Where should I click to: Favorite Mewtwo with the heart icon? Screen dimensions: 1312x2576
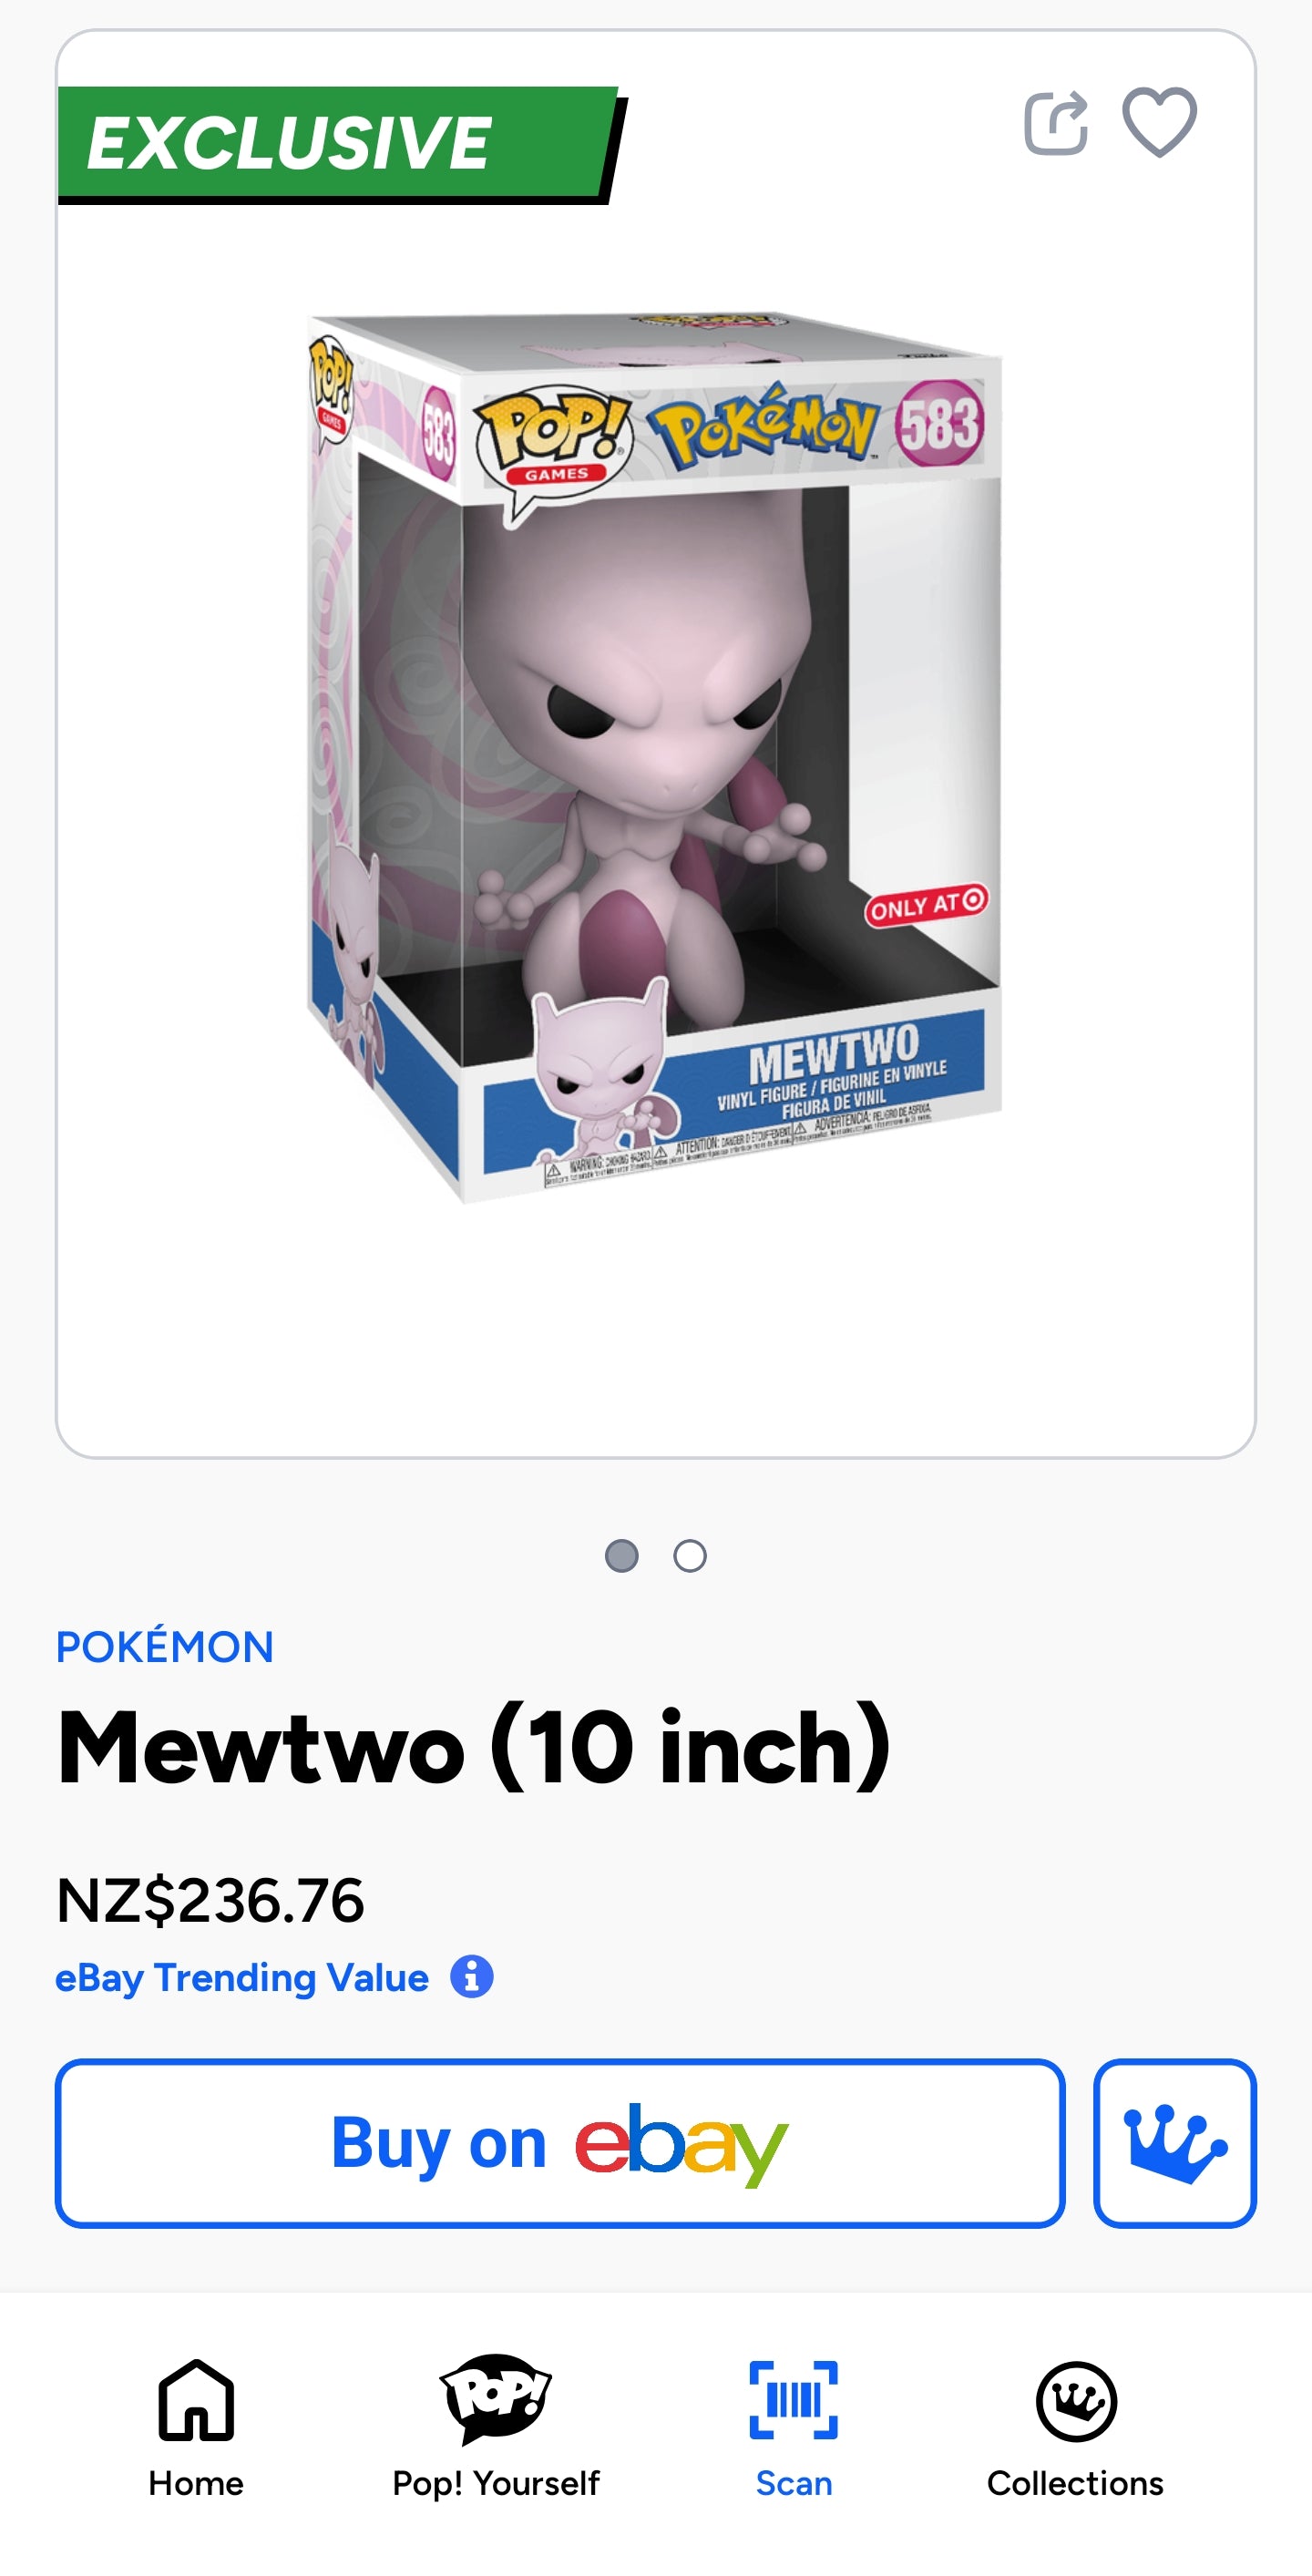tap(1159, 122)
